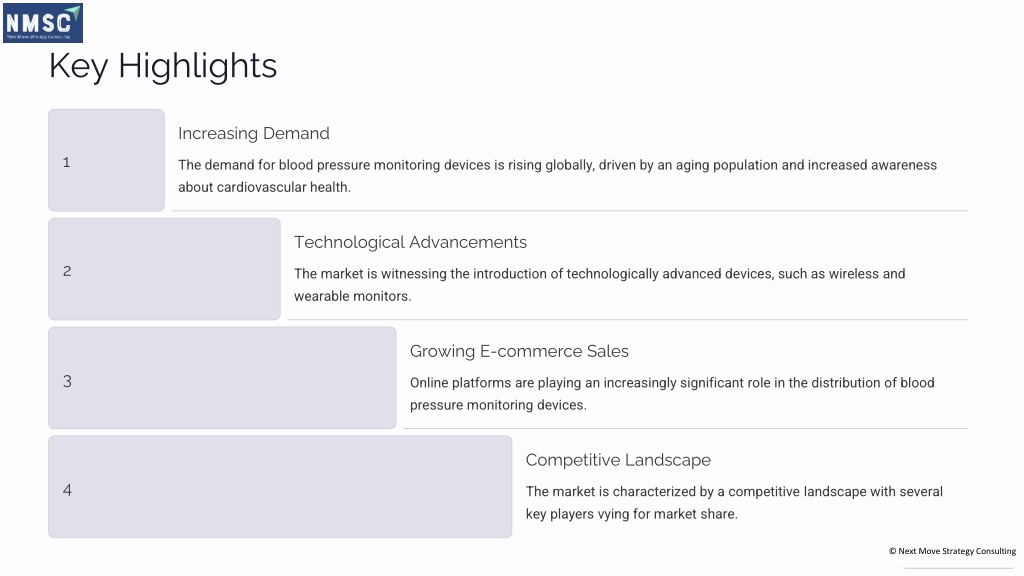
Task: Click the number 2 box
Action: pyautogui.click(x=165, y=269)
